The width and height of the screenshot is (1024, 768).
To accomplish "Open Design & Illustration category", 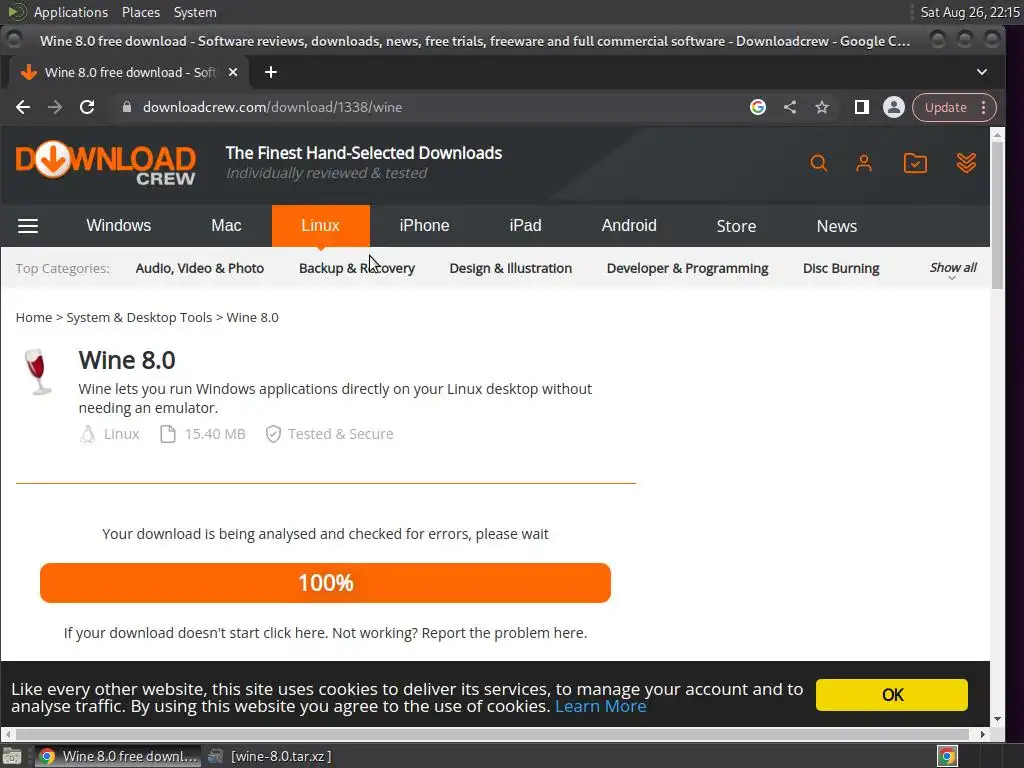I will point(511,268).
